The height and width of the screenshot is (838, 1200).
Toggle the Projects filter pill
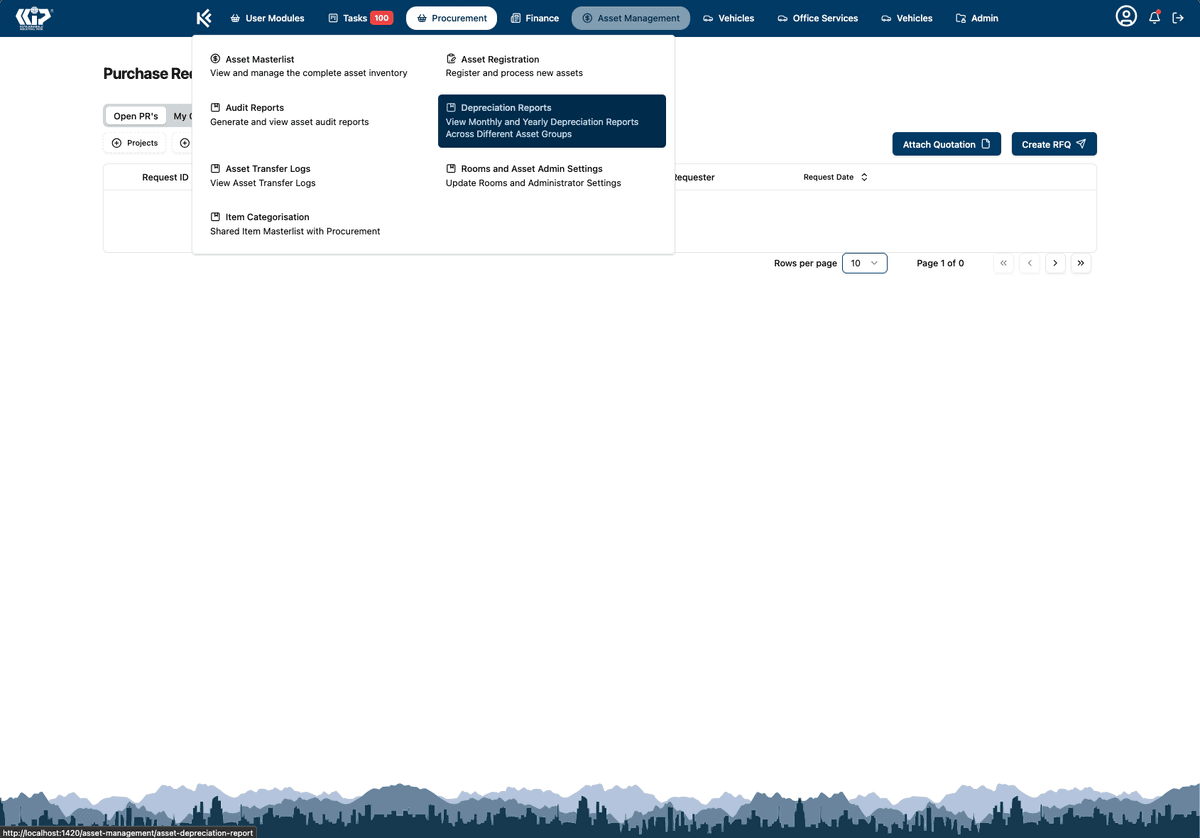coord(135,142)
